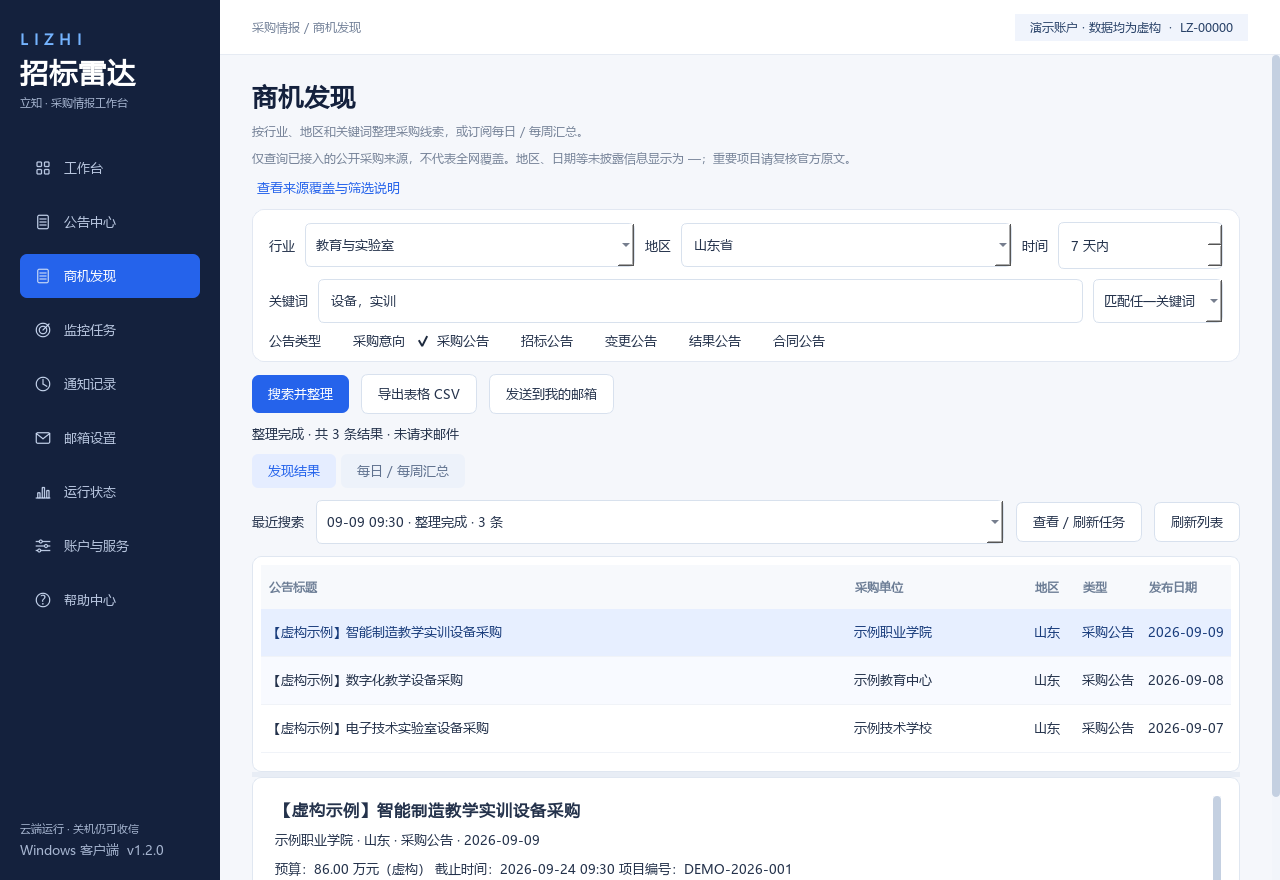Click the 邮箱设置 envelope icon
The image size is (1280, 880).
43,438
